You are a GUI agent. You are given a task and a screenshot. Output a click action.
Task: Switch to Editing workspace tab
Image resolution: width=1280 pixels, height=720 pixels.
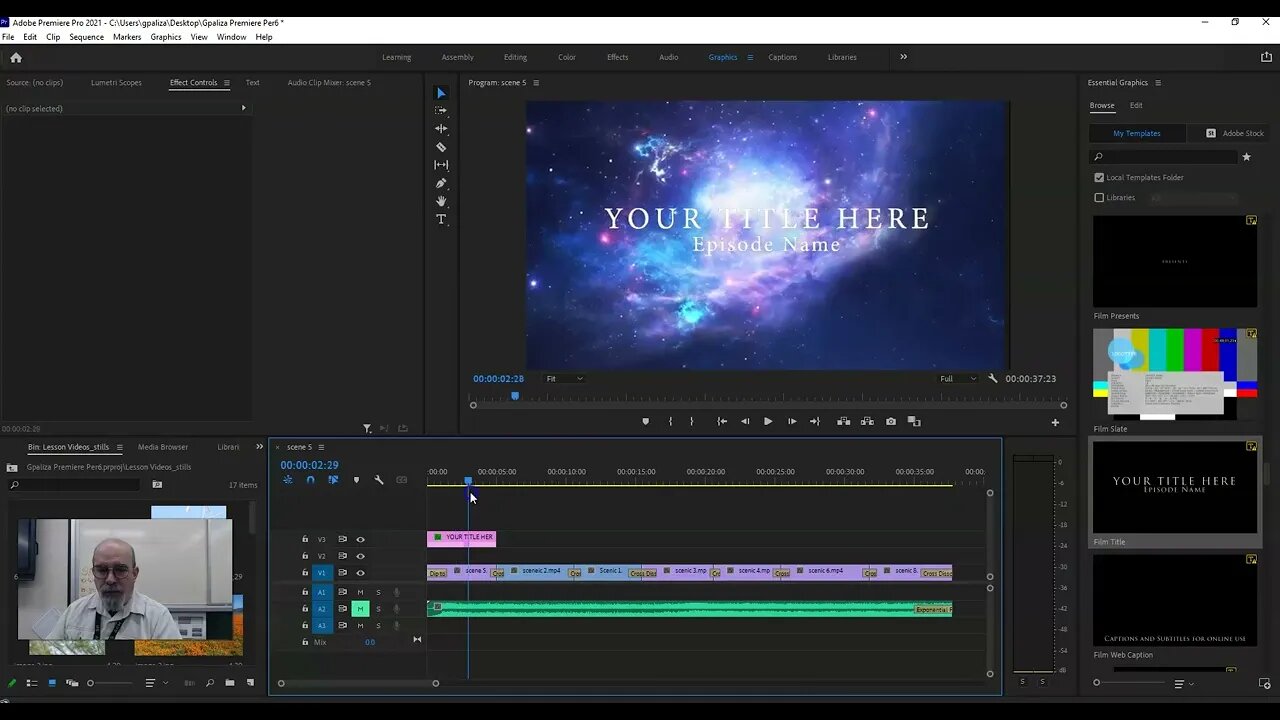point(515,57)
